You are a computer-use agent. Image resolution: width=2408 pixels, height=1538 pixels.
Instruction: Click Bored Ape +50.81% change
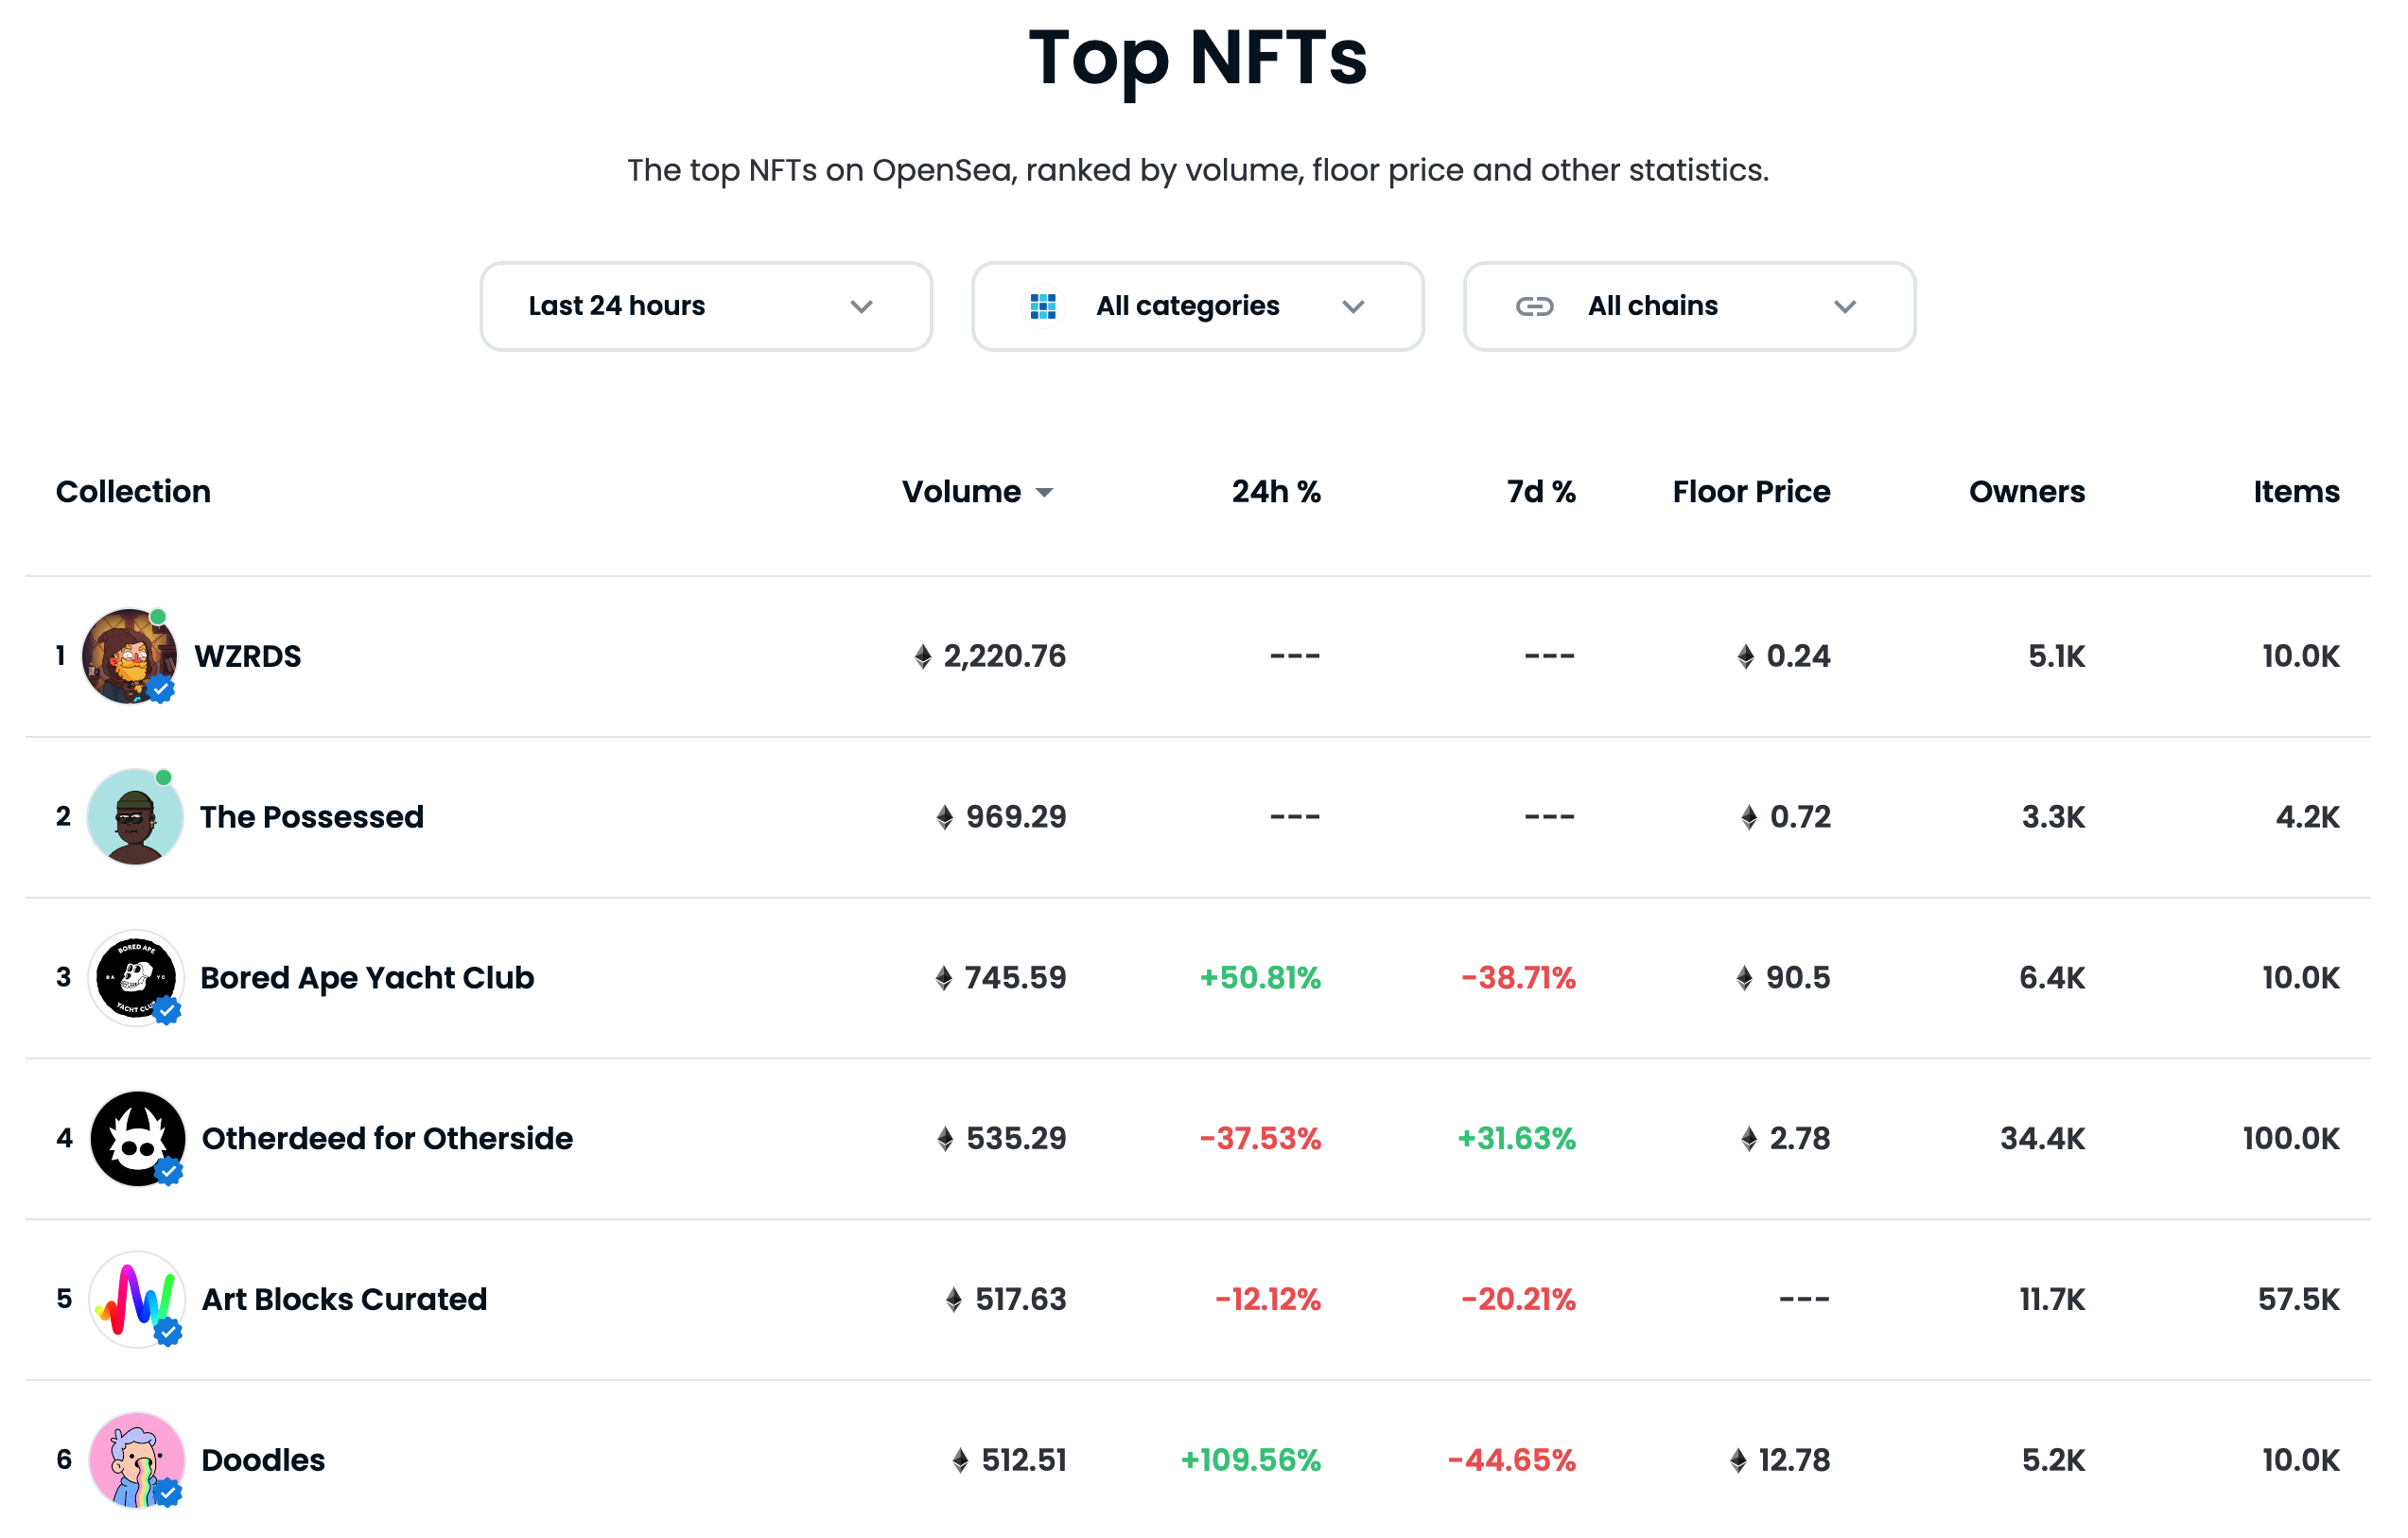(x=1260, y=978)
